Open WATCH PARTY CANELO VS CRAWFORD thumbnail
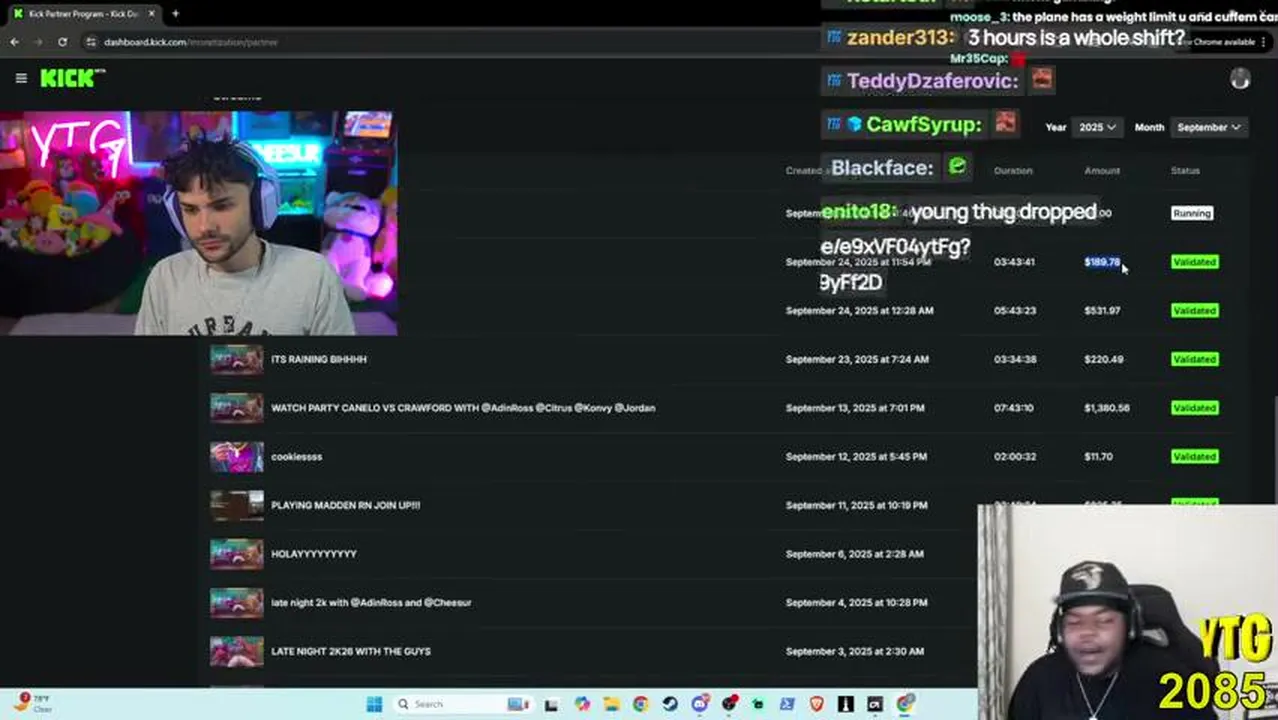This screenshot has height=720, width=1278. (237, 408)
